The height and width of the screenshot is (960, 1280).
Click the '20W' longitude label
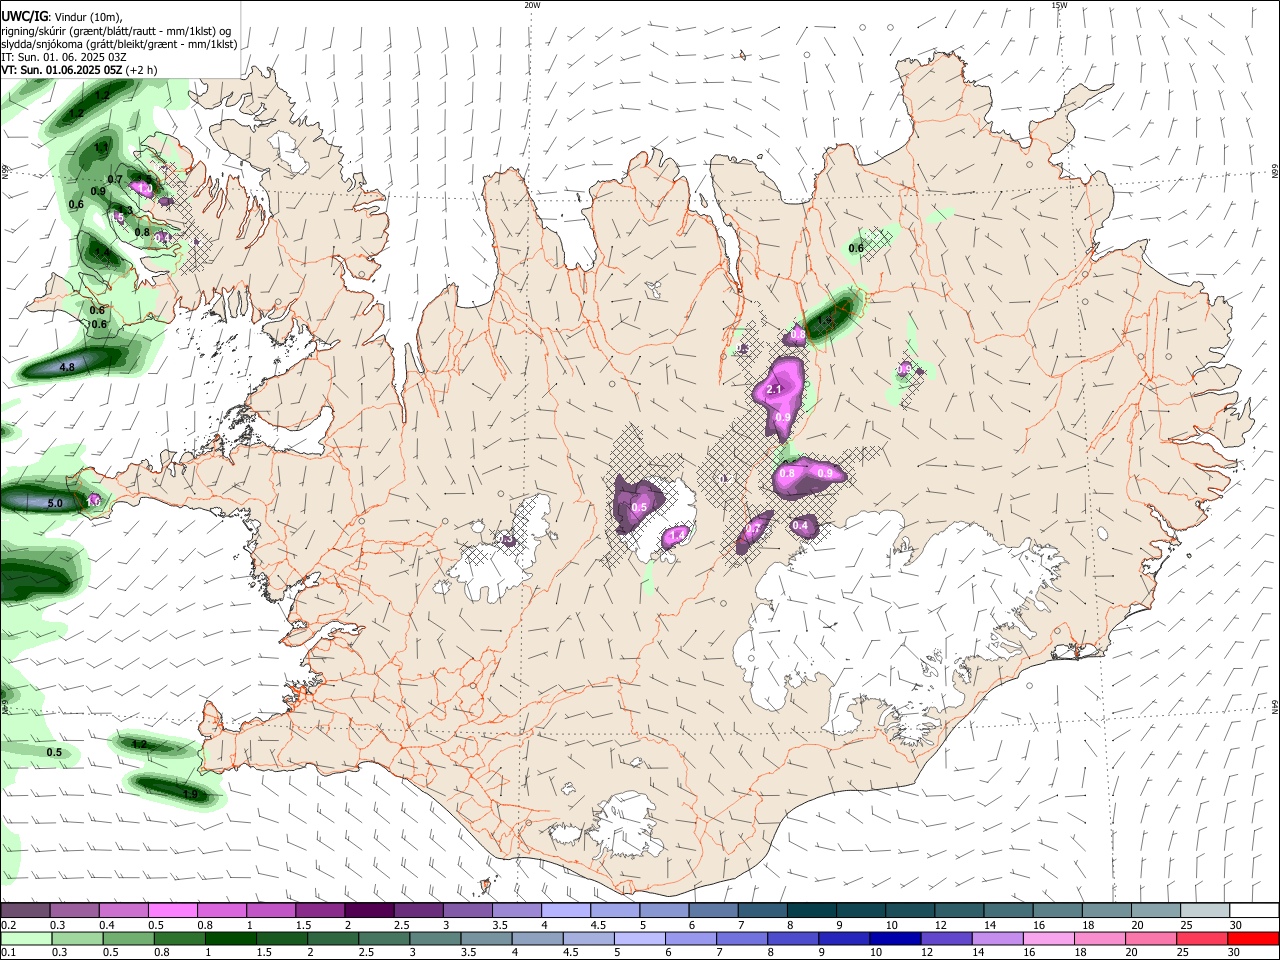[x=532, y=5]
